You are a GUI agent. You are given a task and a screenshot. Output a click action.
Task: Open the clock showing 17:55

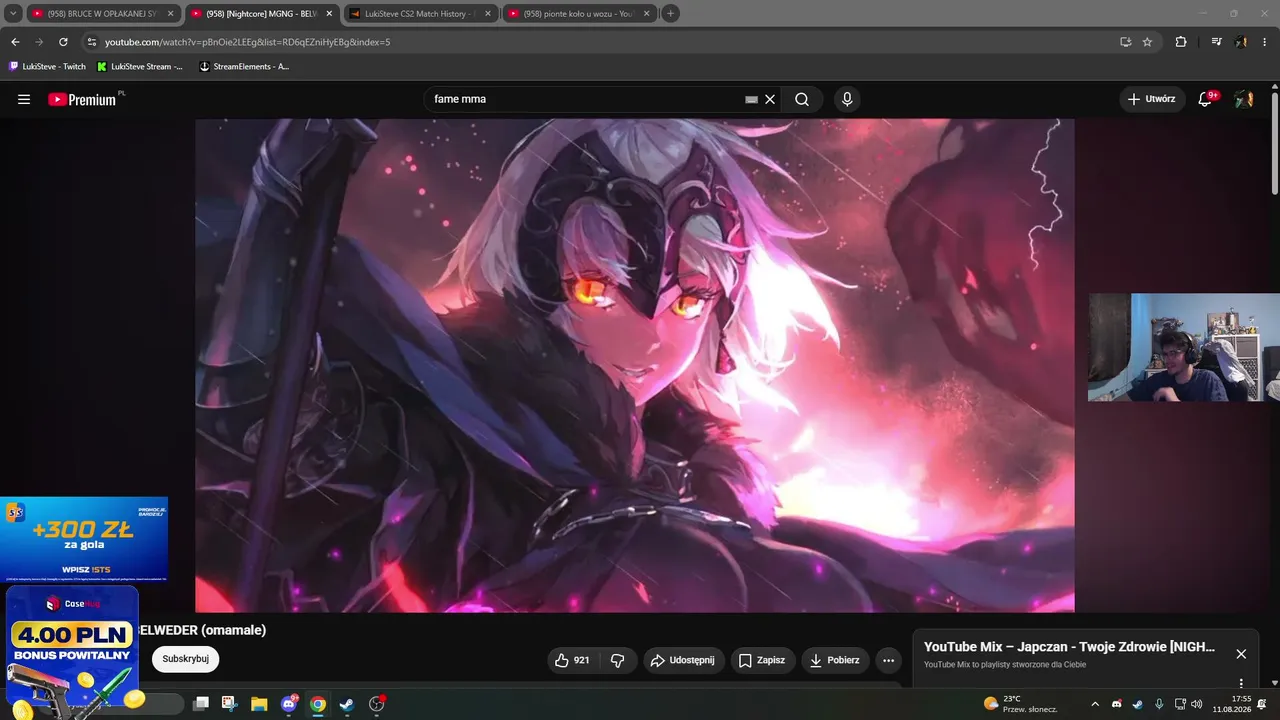point(1231,704)
